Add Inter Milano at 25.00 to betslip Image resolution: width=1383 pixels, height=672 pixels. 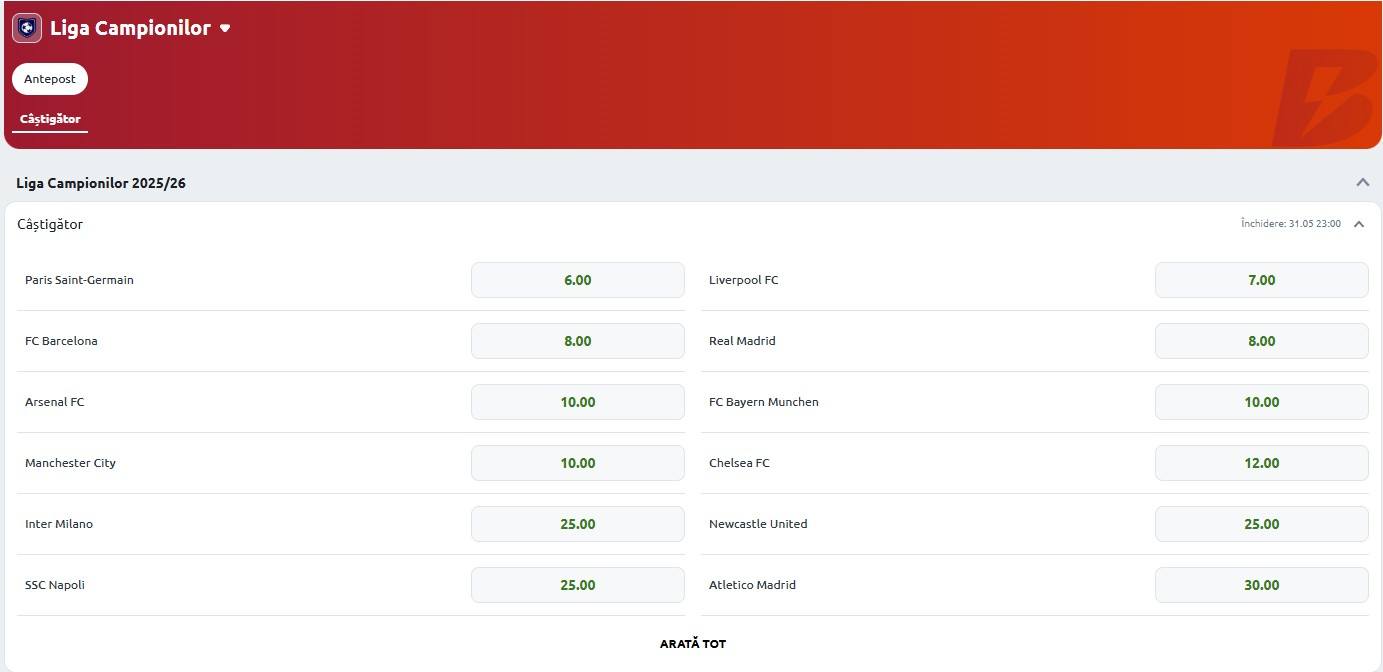pos(578,524)
